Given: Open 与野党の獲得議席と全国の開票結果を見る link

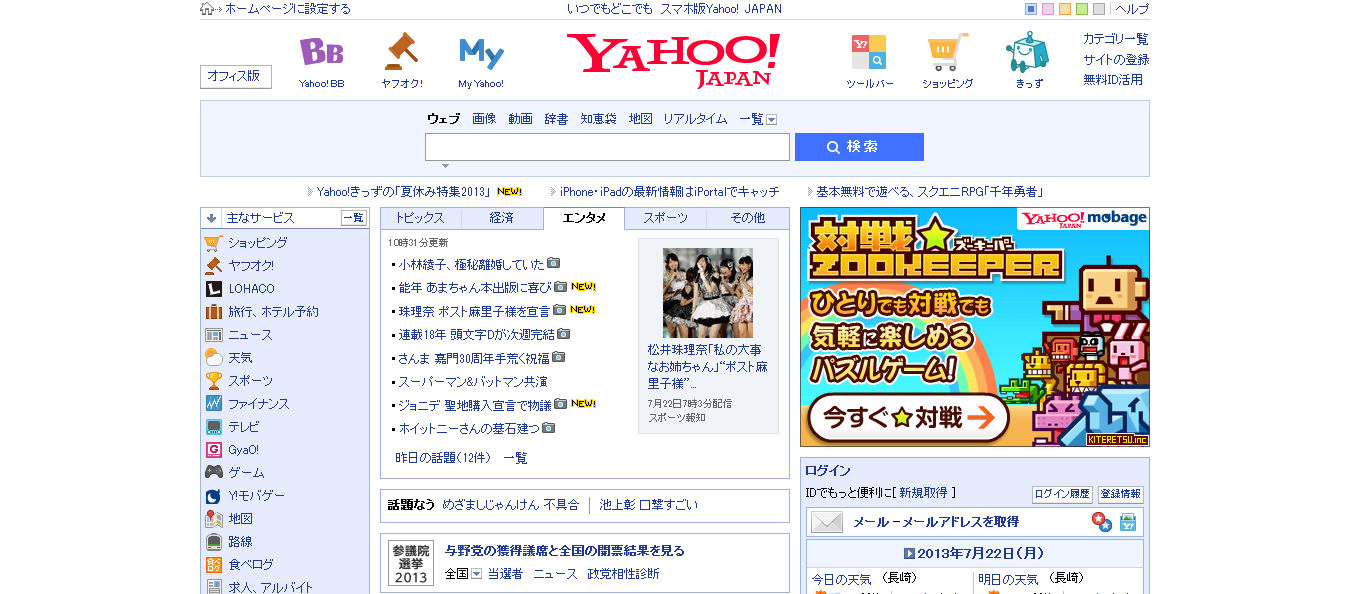Looking at the screenshot, I should (x=565, y=551).
